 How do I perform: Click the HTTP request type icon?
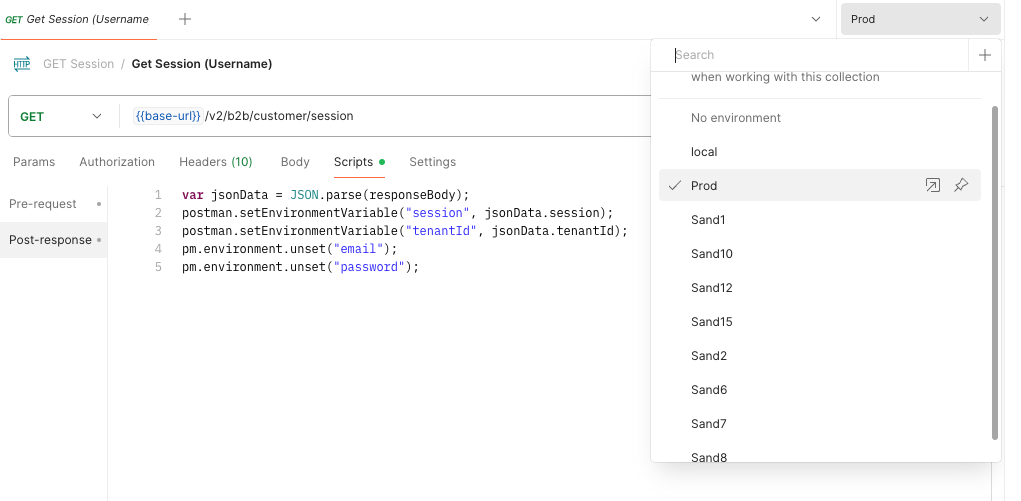click(21, 64)
